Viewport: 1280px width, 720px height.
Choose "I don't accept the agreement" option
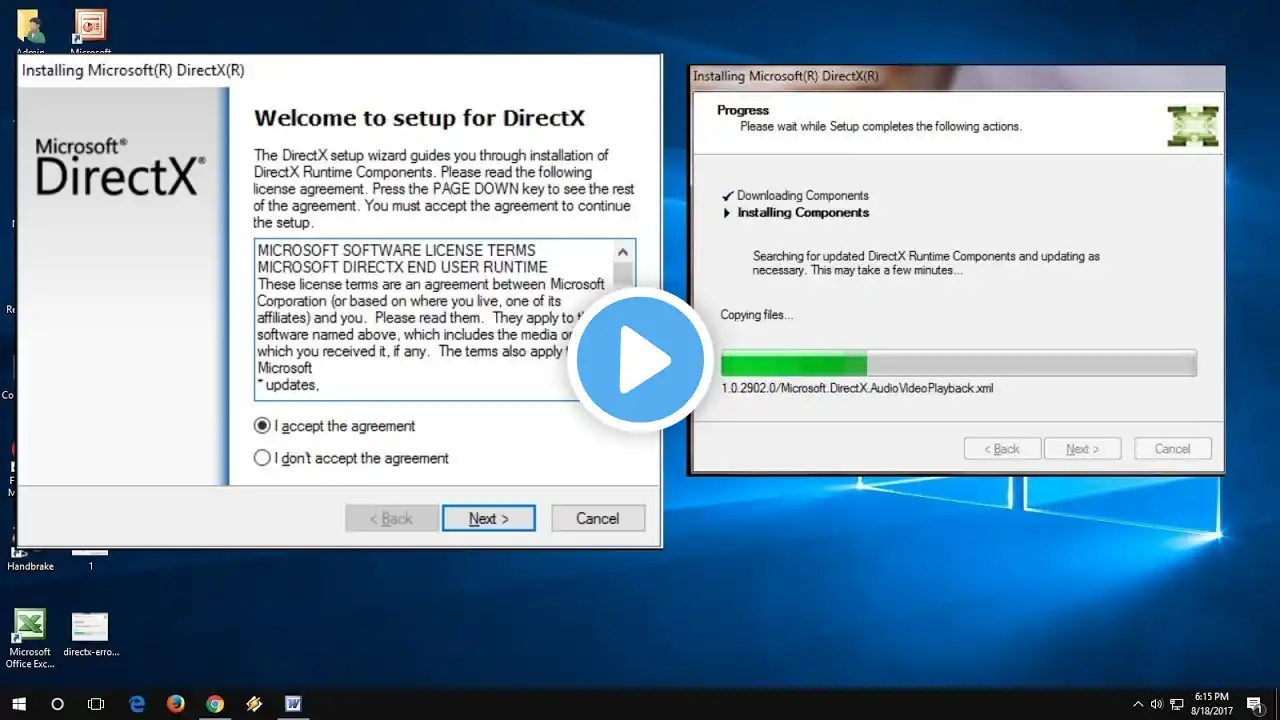click(x=263, y=458)
